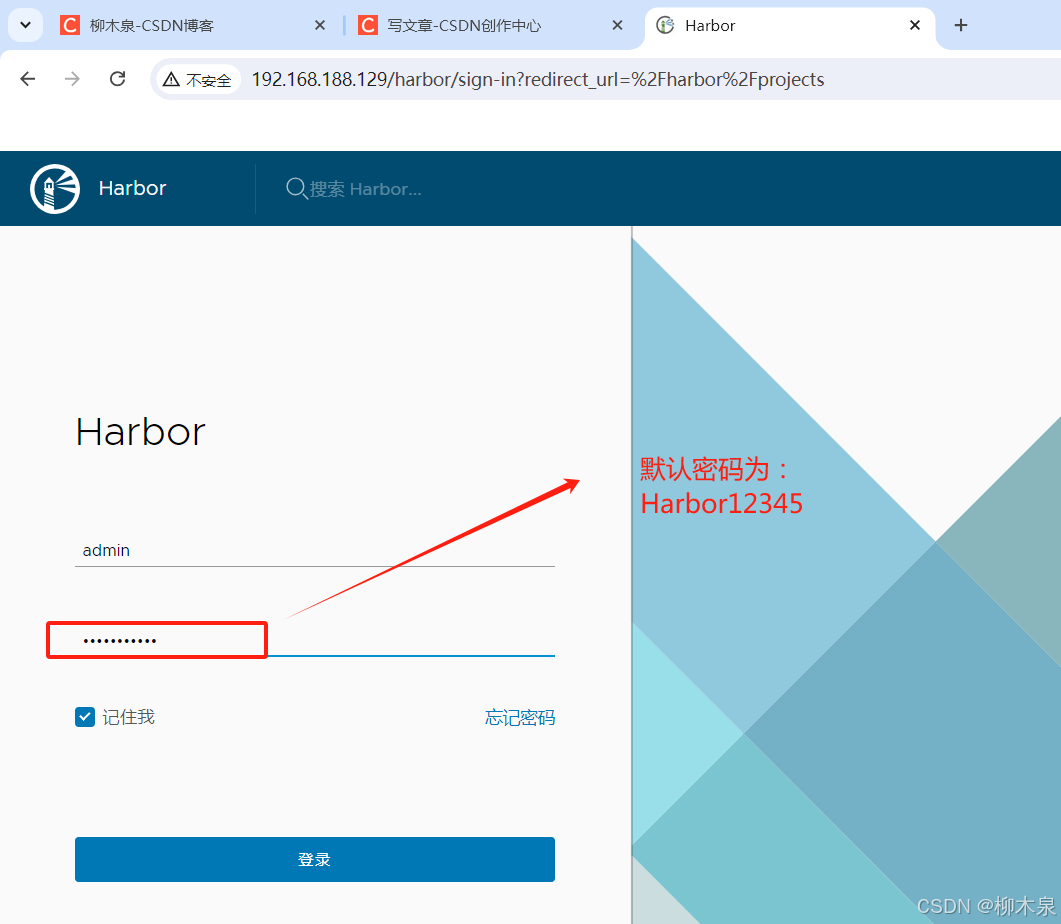Select the Harbor browser tab
This screenshot has width=1061, height=924.
coord(789,26)
